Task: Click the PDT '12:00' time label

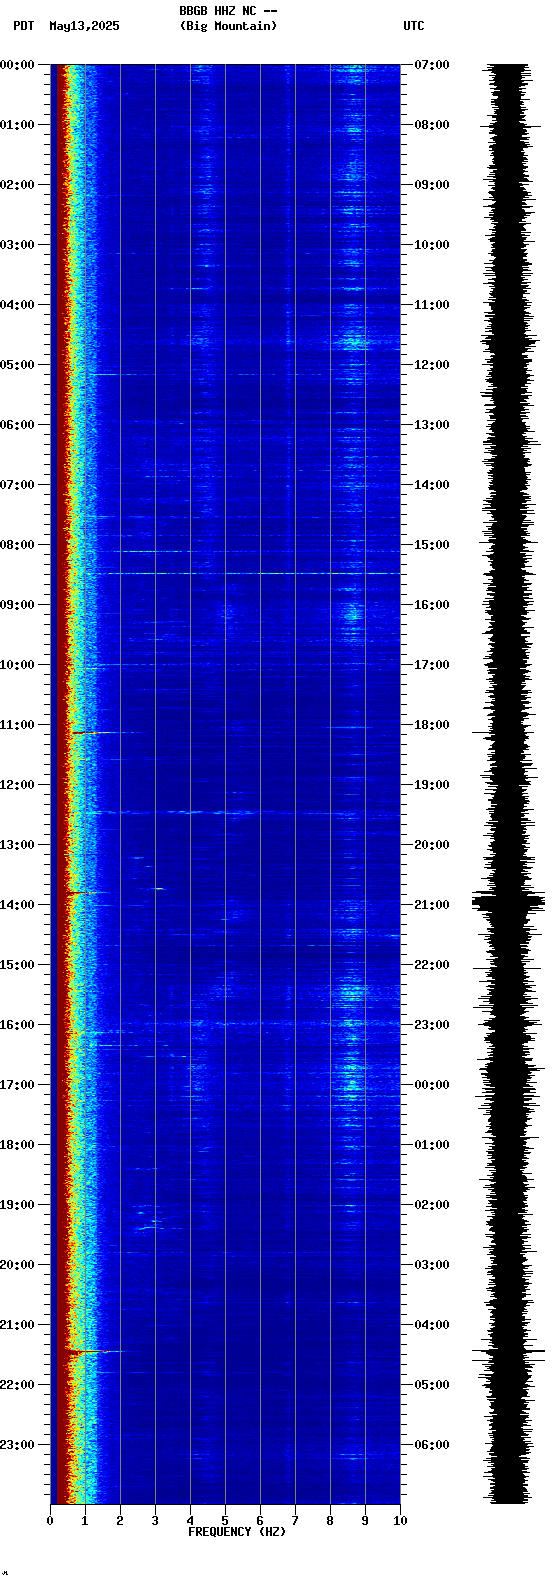Action: click(x=17, y=785)
